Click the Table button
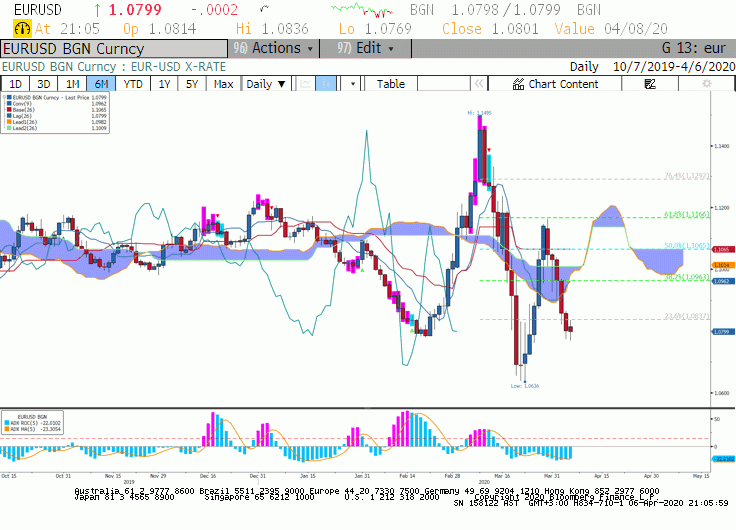This screenshot has width=736, height=530. coord(391,84)
